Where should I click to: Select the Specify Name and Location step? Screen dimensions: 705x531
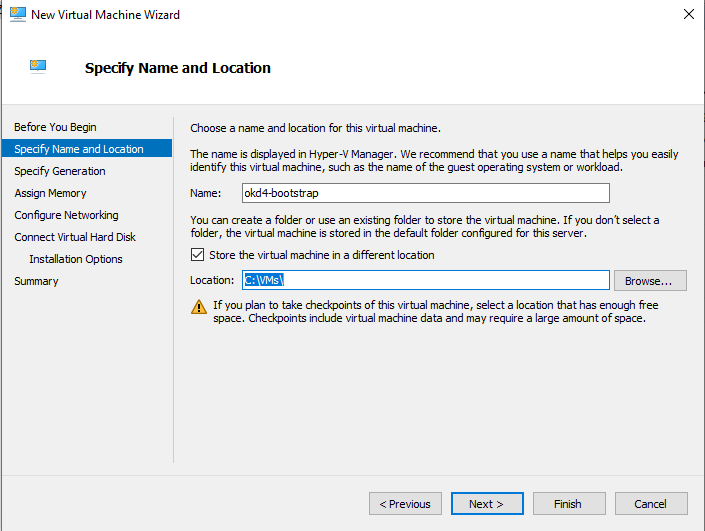(87, 149)
